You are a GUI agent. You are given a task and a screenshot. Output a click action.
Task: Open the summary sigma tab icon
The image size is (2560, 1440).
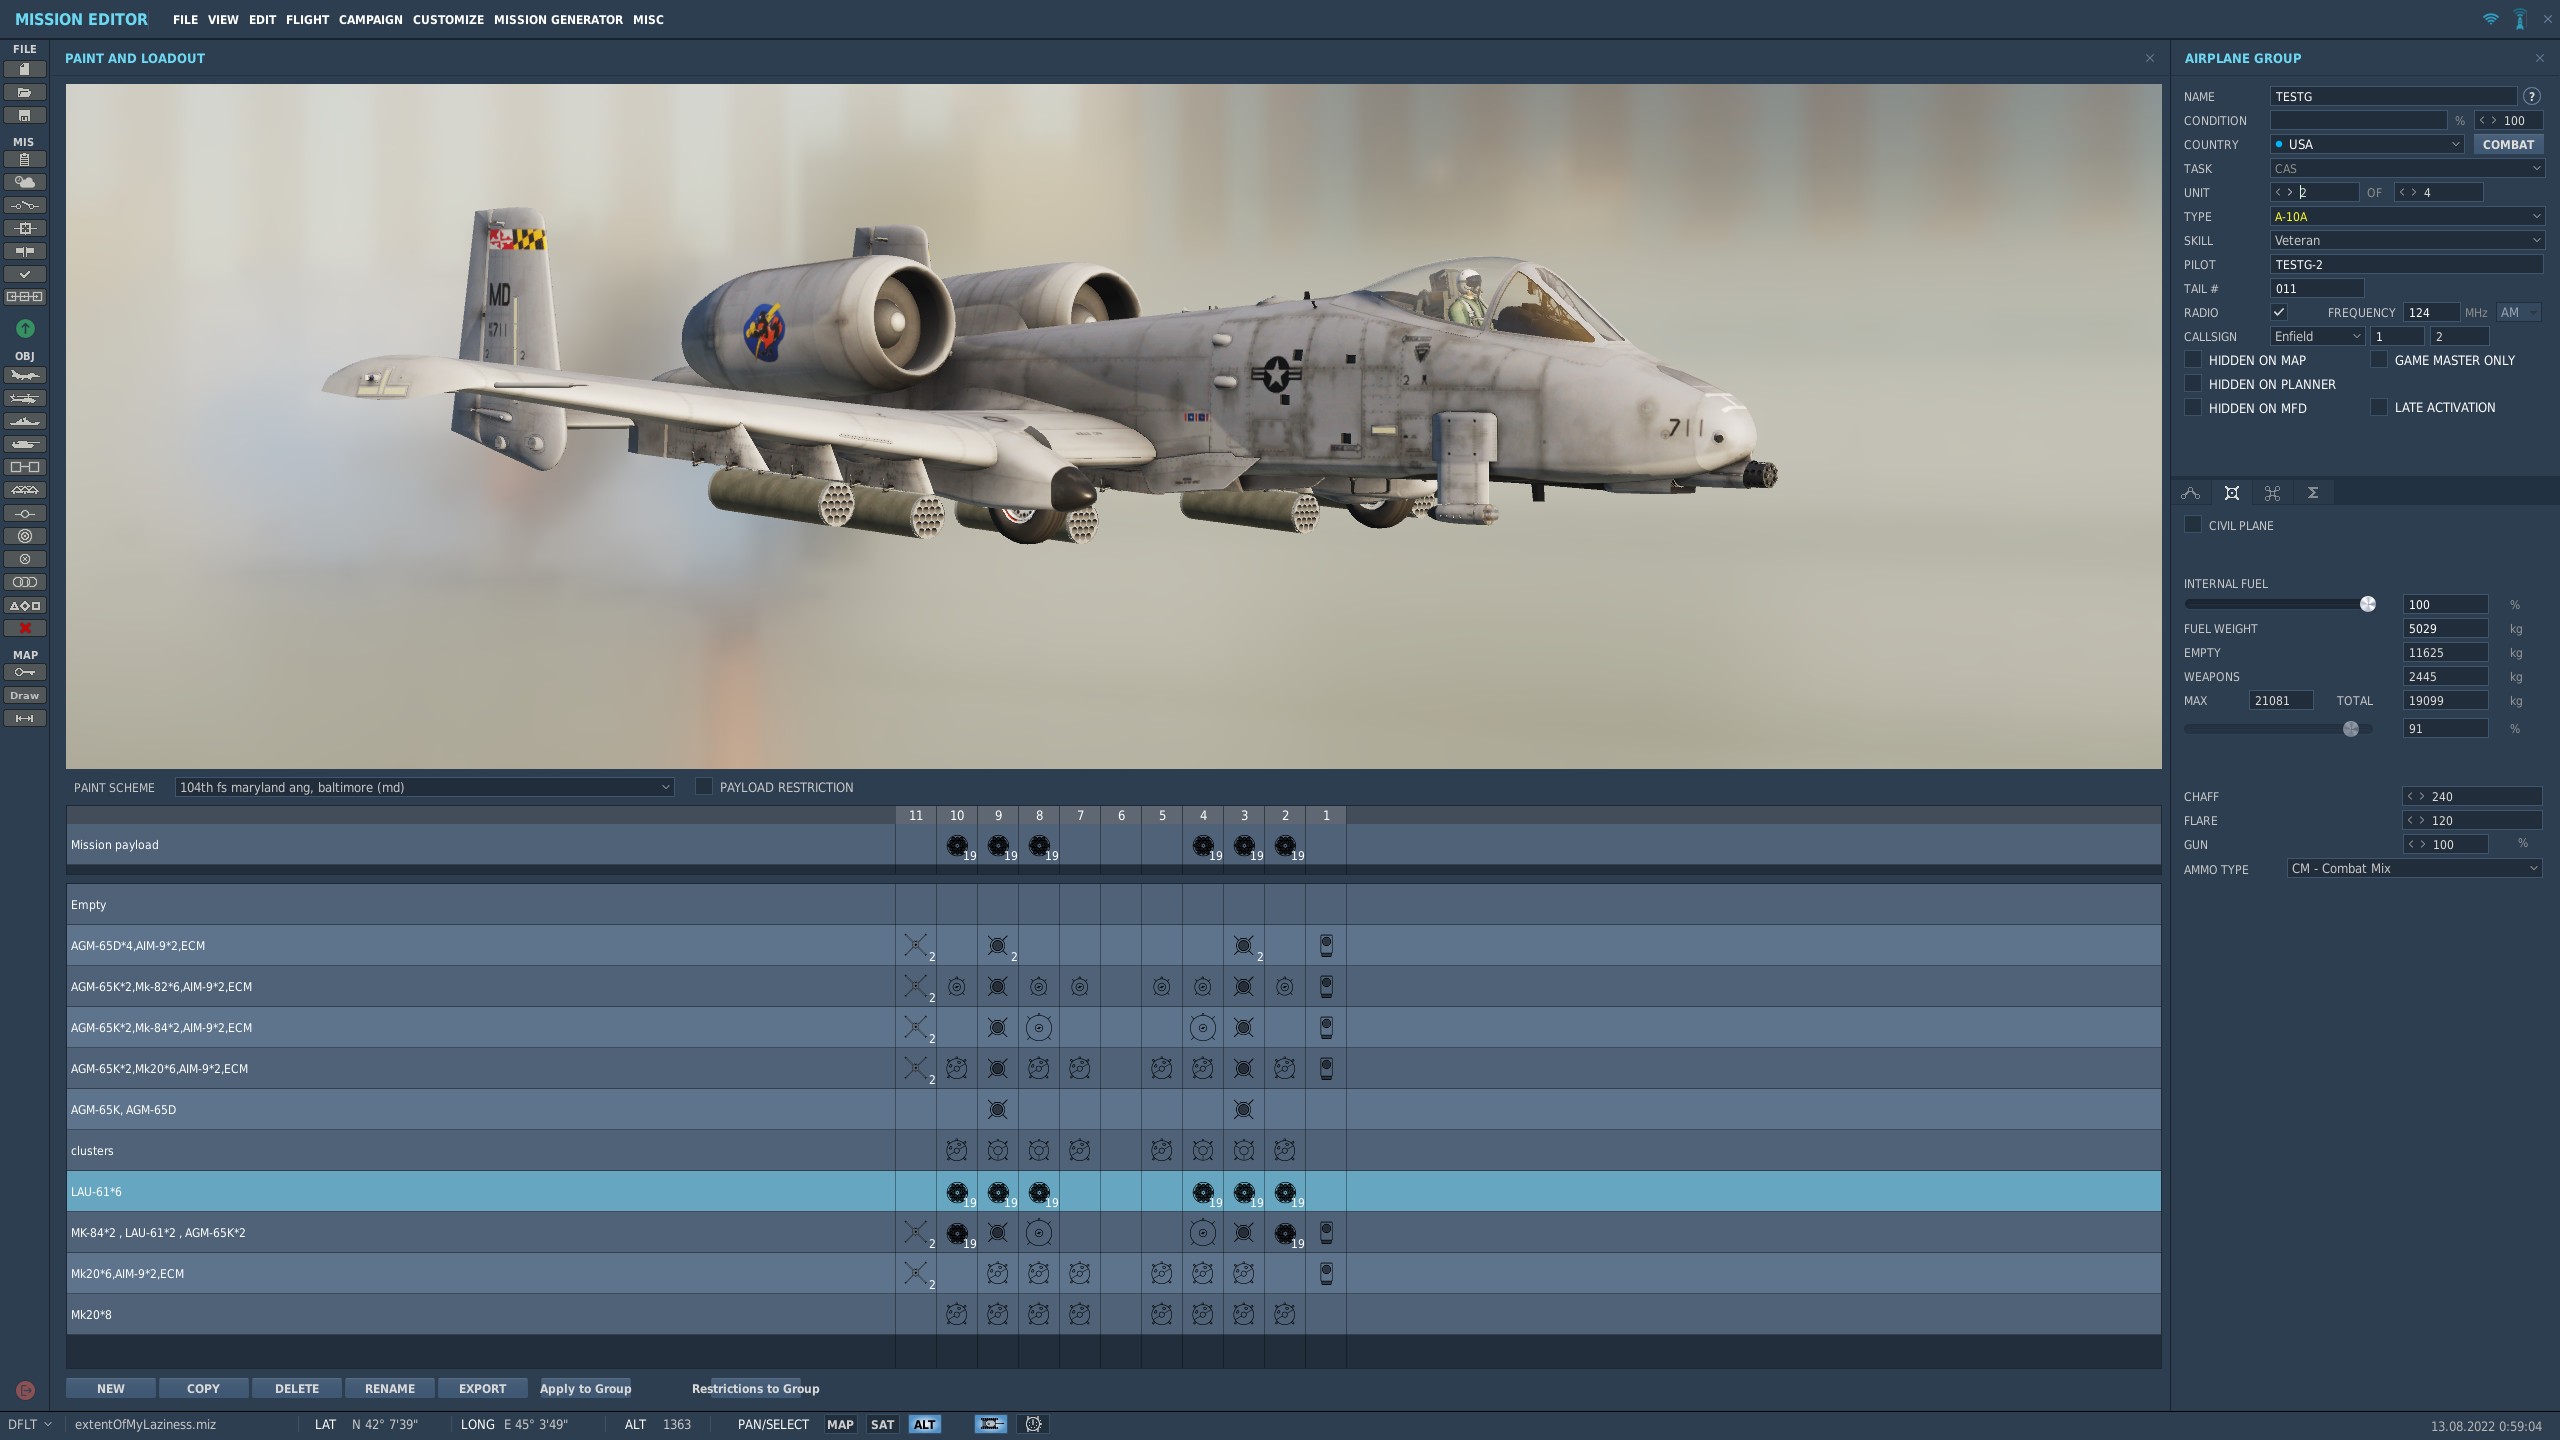click(2313, 493)
